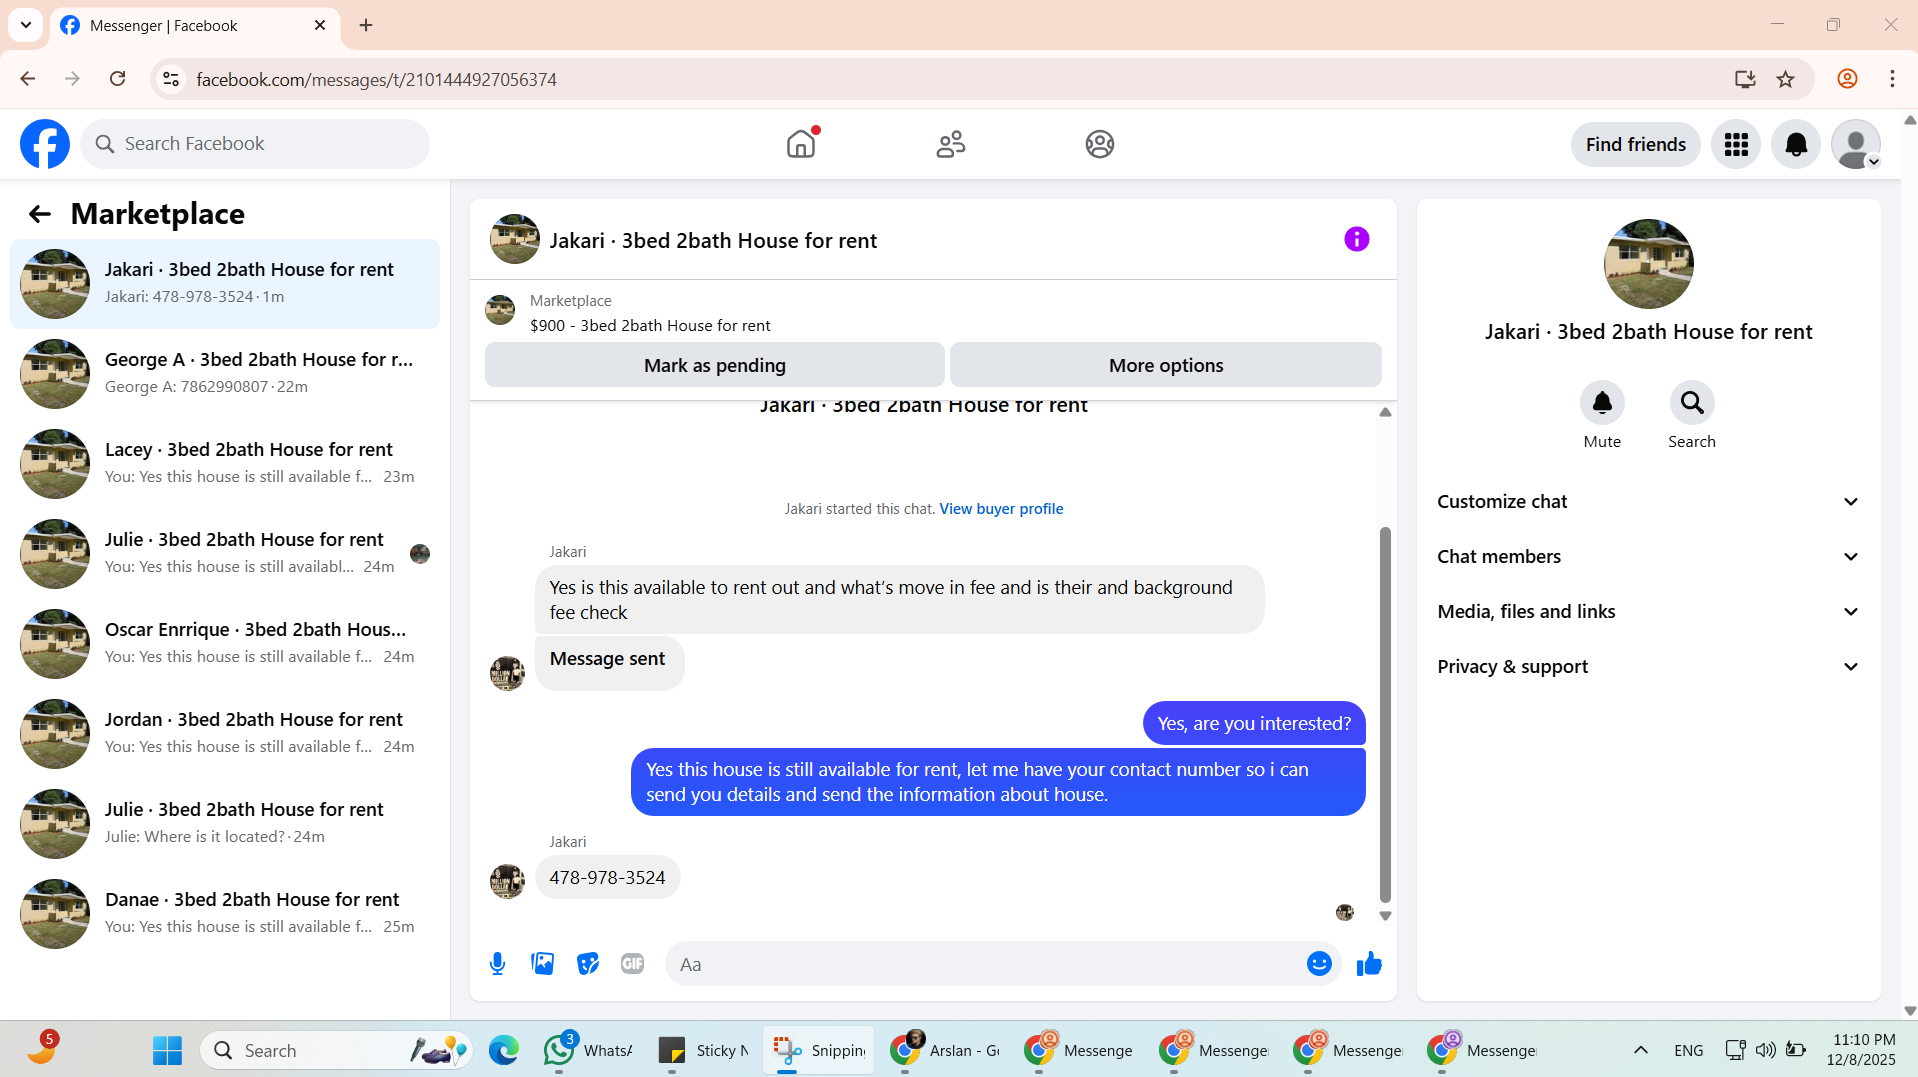Bookmark this page with star icon
The image size is (1918, 1077).
click(x=1786, y=79)
